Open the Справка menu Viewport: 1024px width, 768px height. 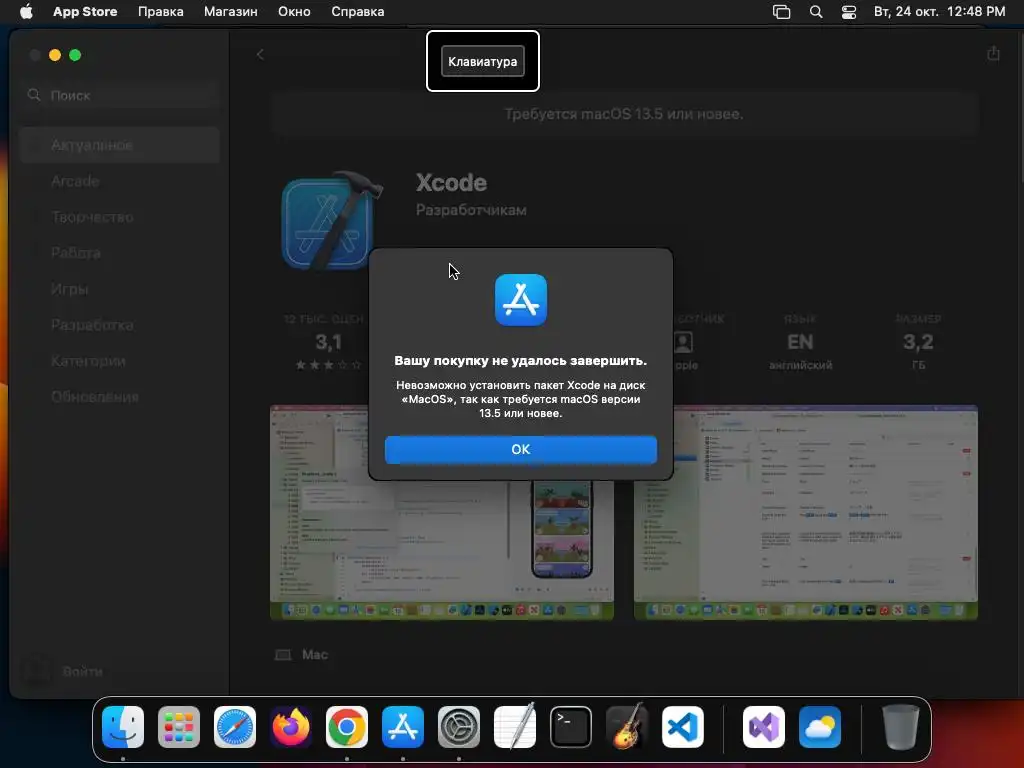coord(357,12)
